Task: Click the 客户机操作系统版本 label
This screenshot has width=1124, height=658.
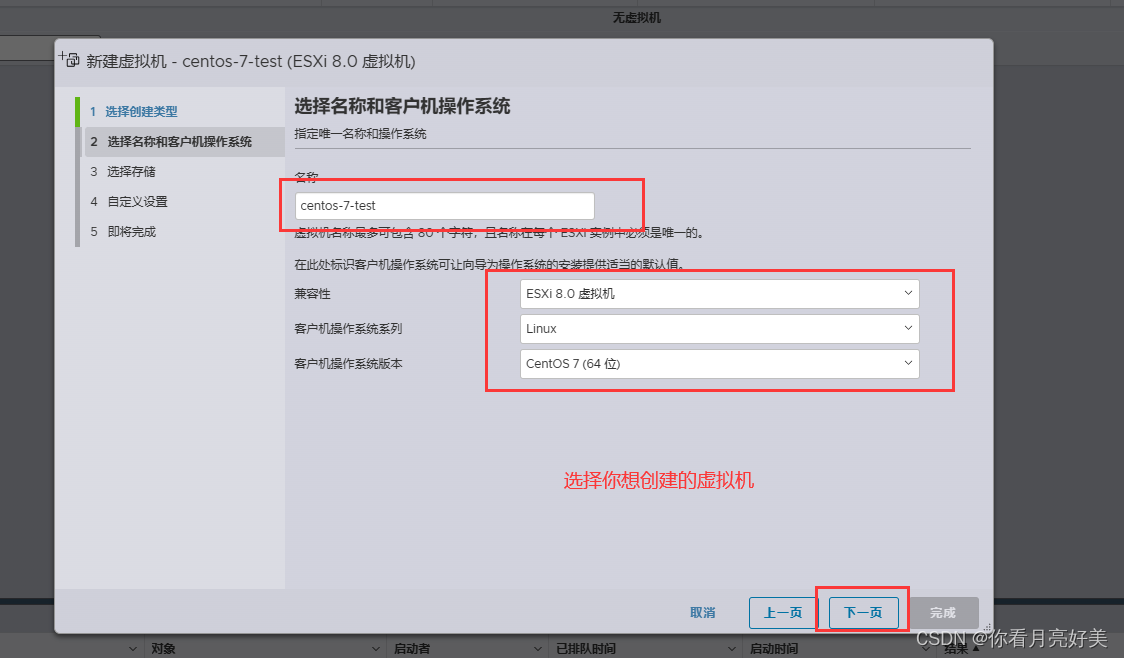Action: click(x=348, y=364)
